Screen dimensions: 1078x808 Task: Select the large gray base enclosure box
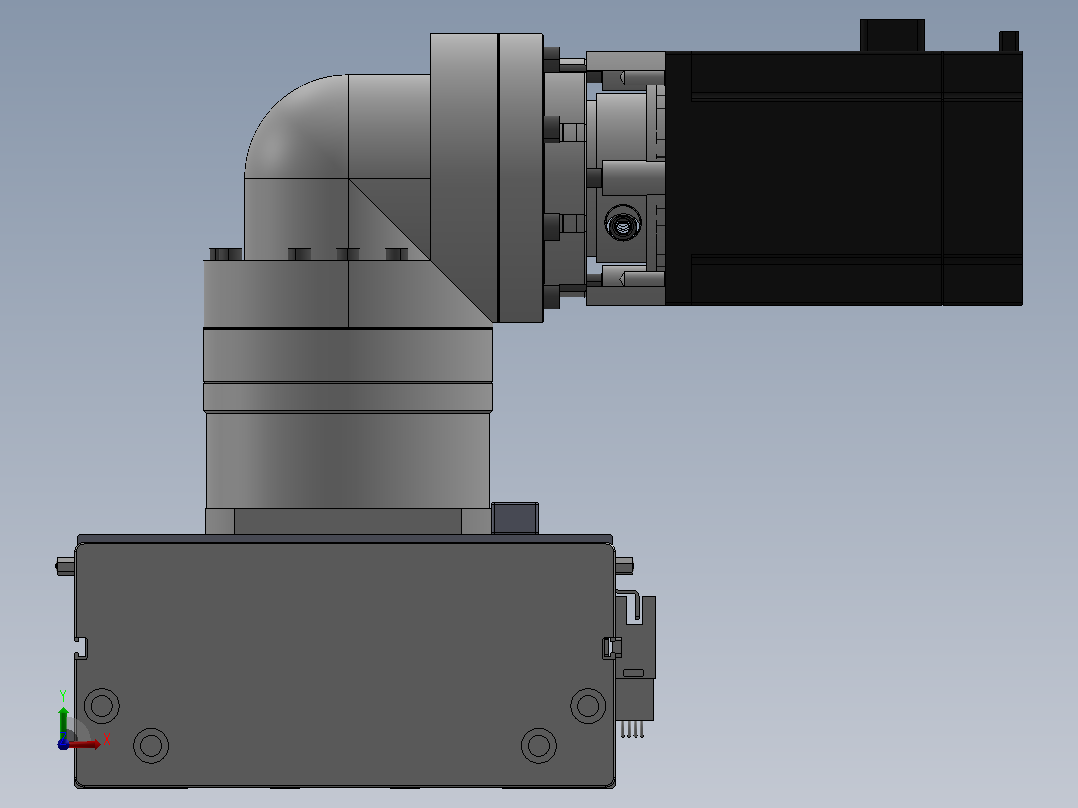tap(345, 664)
